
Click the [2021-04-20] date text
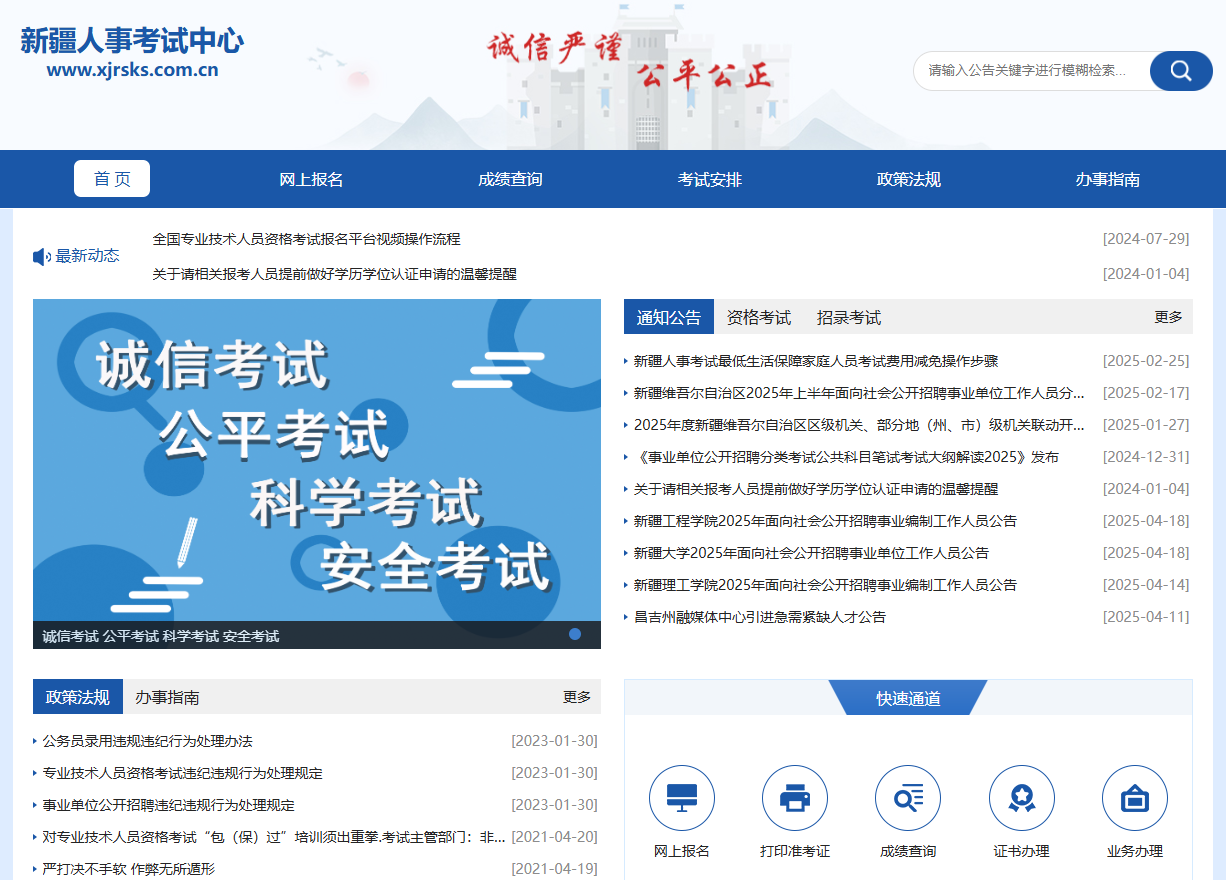coord(554,837)
